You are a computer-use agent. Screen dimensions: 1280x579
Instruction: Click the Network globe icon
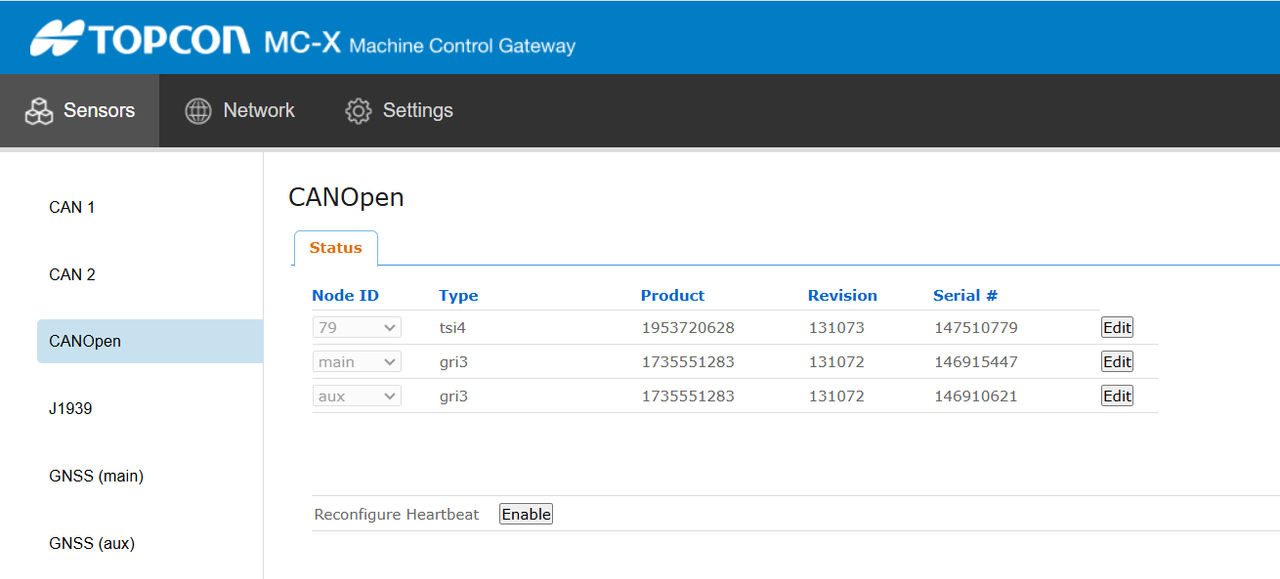pos(198,111)
